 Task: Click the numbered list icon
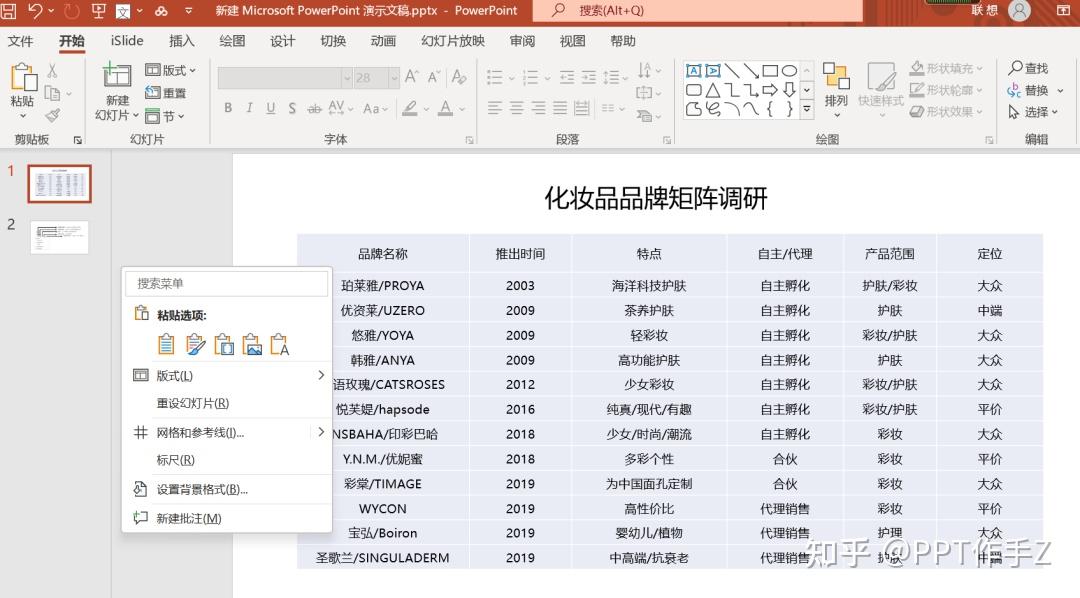(x=530, y=77)
